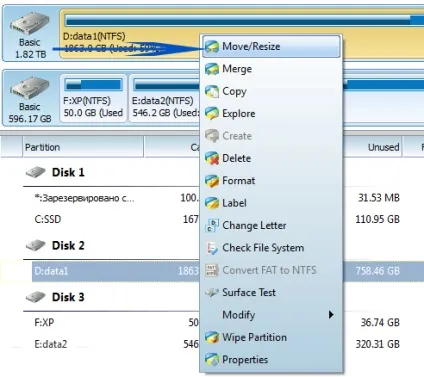Open Explore from the context menu

click(x=272, y=114)
